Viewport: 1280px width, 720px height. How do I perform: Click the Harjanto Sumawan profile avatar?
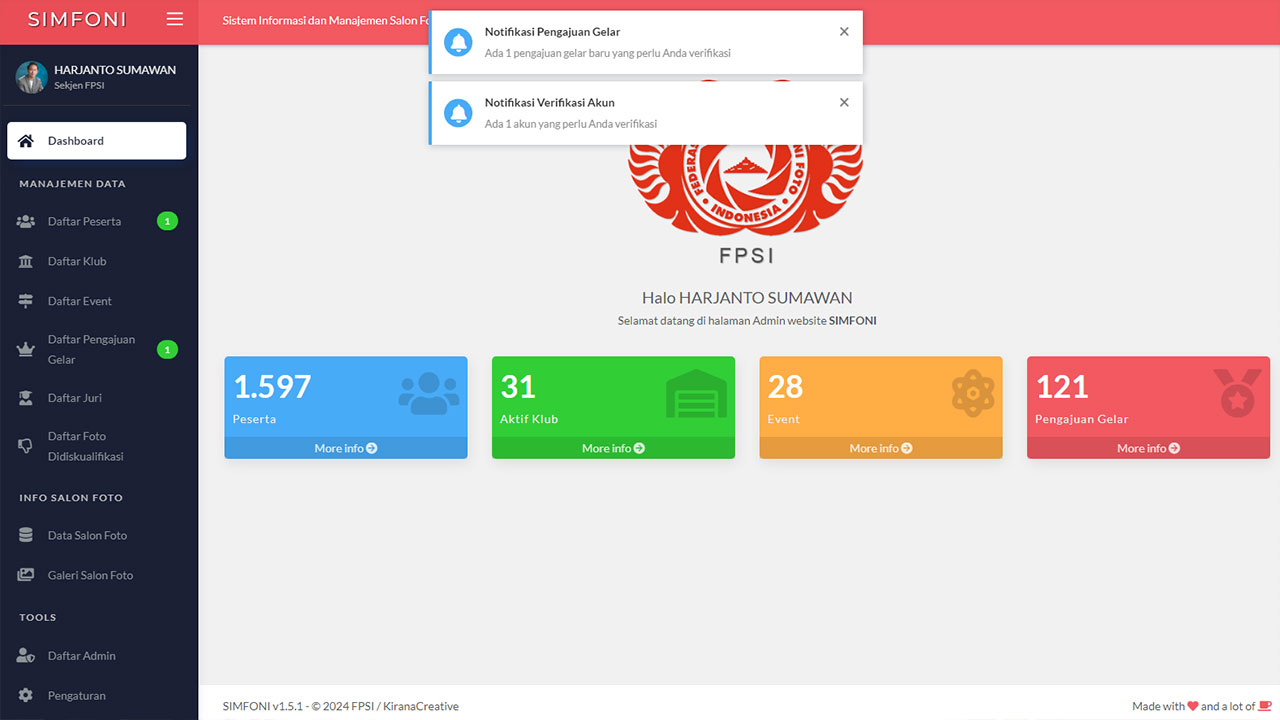coord(31,77)
